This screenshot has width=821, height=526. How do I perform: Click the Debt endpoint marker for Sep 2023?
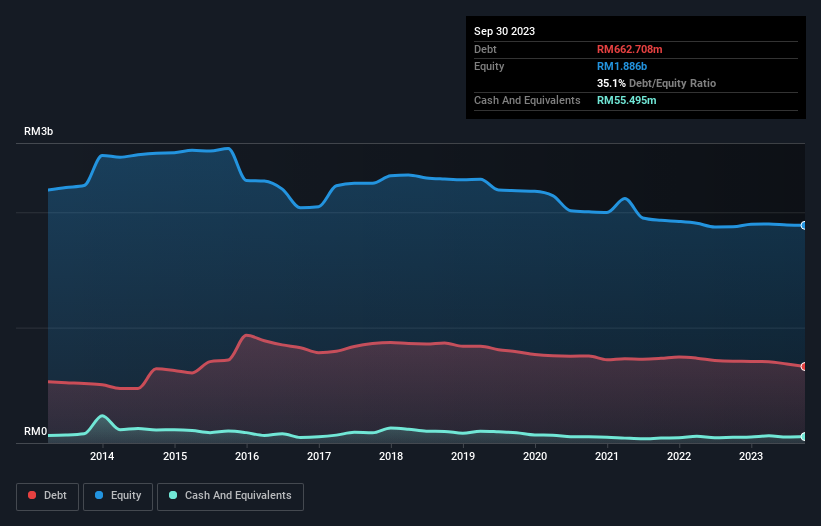pyautogui.click(x=804, y=366)
